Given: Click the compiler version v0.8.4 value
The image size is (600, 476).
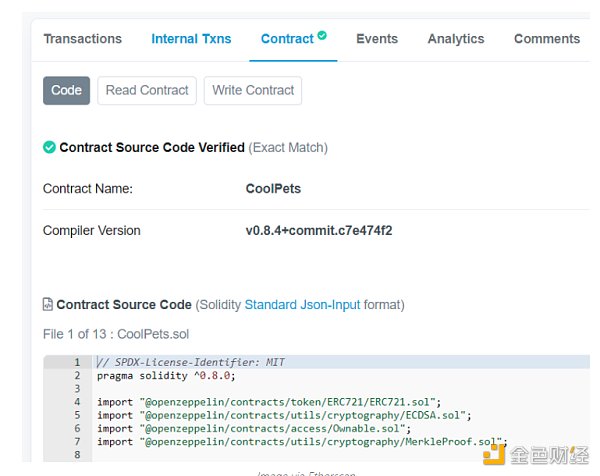Looking at the screenshot, I should point(319,231).
